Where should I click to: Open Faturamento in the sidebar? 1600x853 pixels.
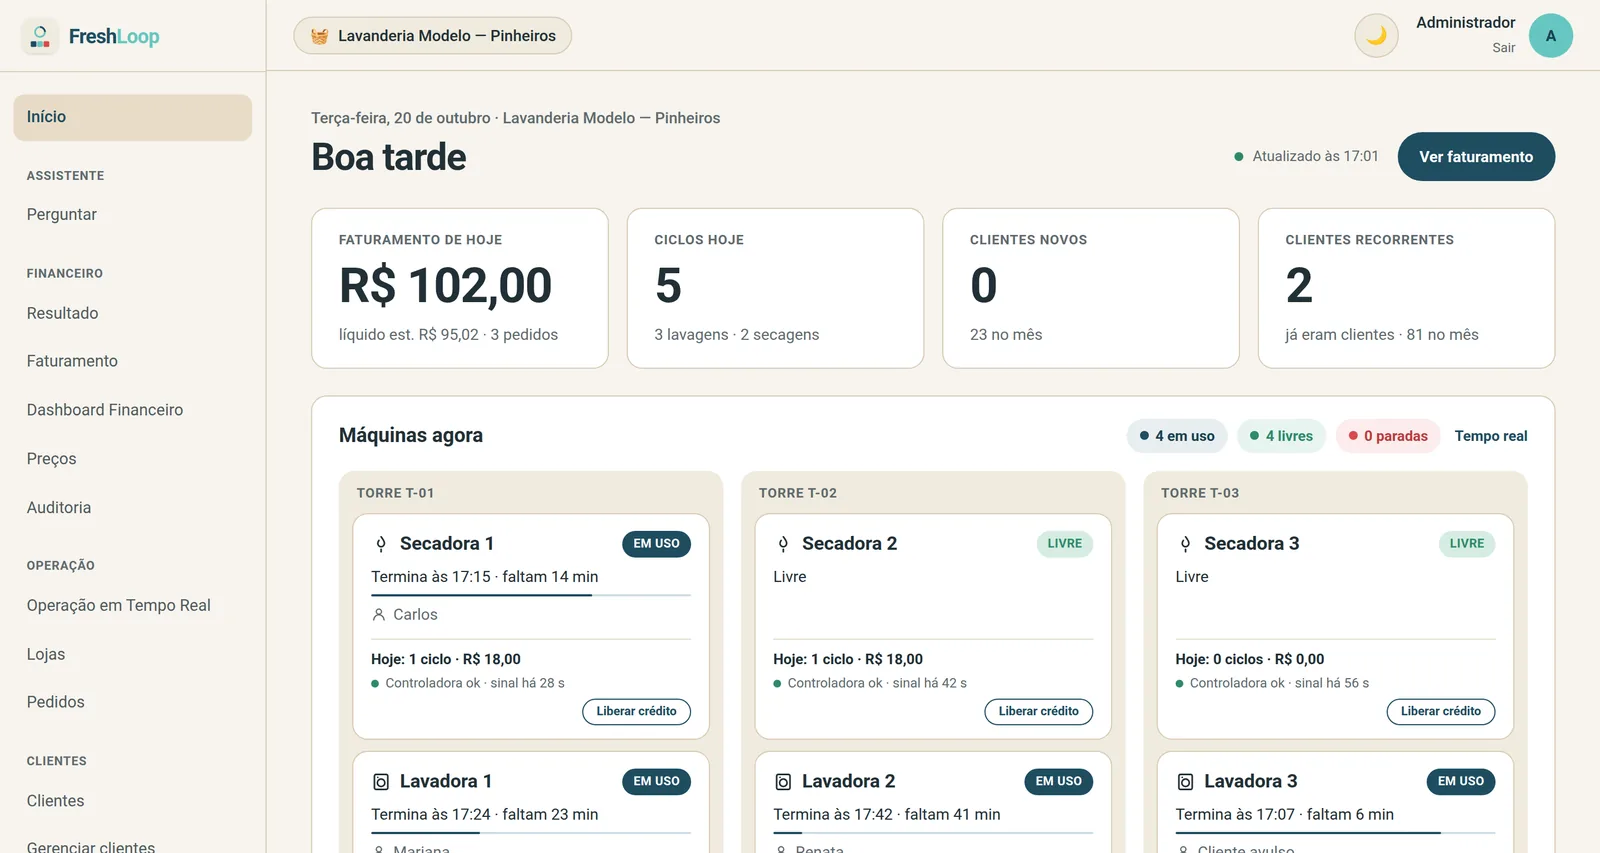click(72, 361)
